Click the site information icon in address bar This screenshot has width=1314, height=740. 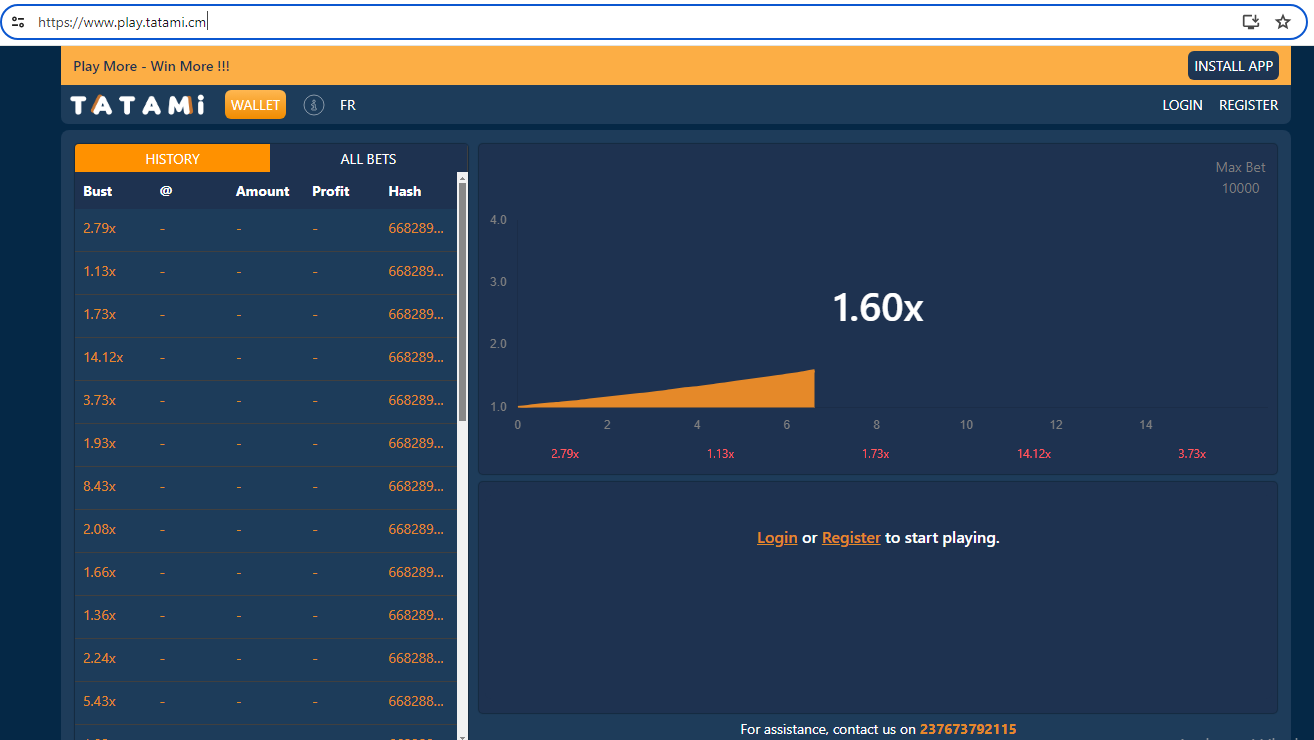(x=18, y=22)
